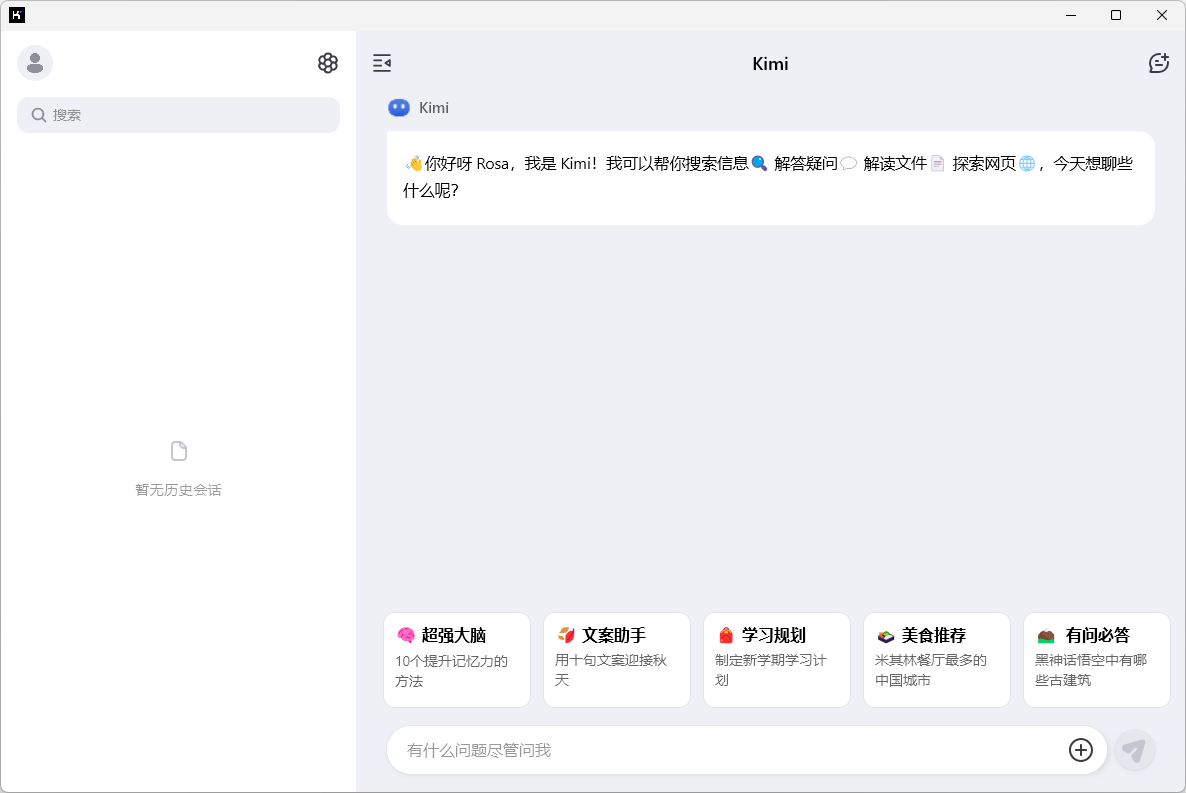1186x793 pixels.
Task: Minimize the Kimi window
Action: [x=1070, y=15]
